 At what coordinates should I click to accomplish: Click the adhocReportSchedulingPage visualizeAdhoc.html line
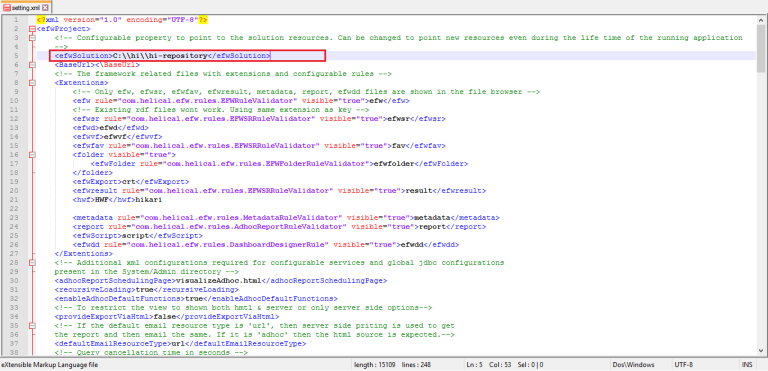tap(221, 281)
